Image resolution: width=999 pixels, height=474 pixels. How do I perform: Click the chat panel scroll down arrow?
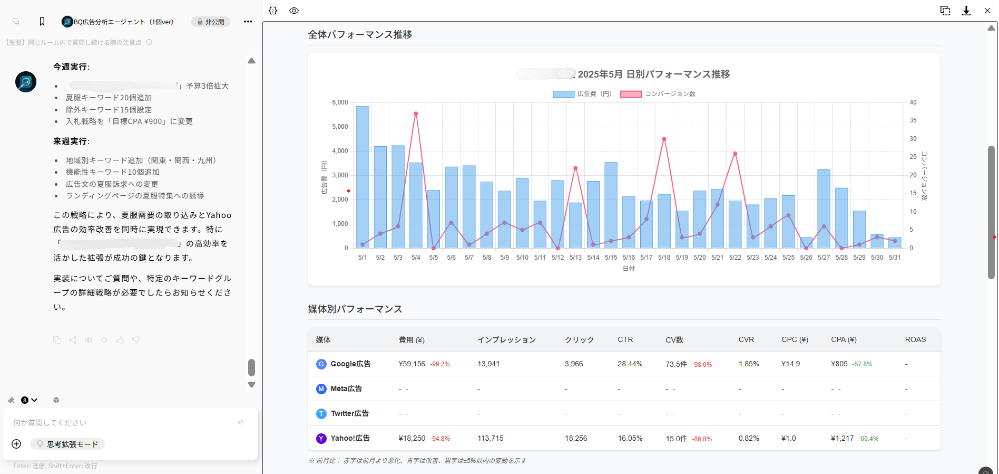coord(252,385)
